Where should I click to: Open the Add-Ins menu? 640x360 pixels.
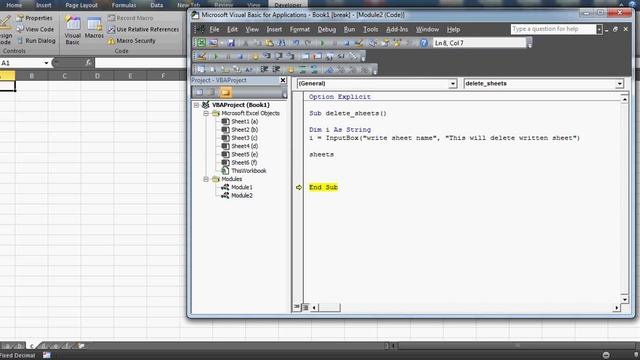click(x=397, y=29)
